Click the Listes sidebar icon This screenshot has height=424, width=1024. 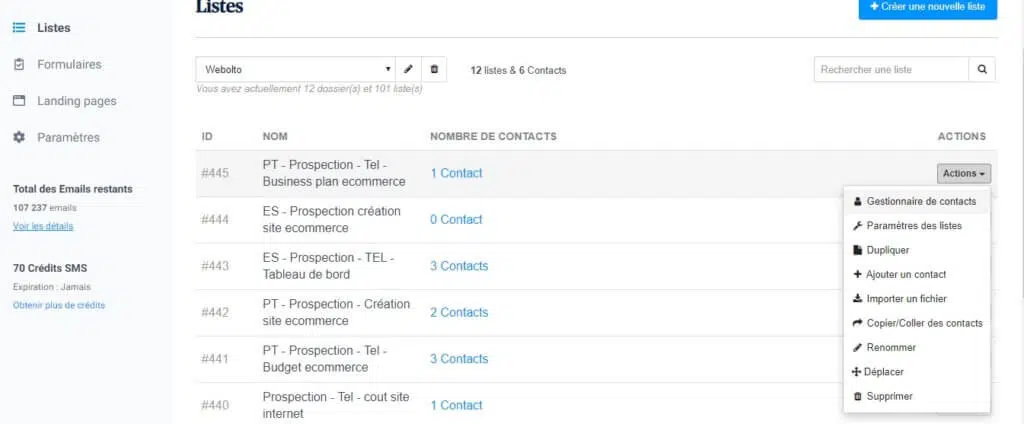[x=18, y=27]
